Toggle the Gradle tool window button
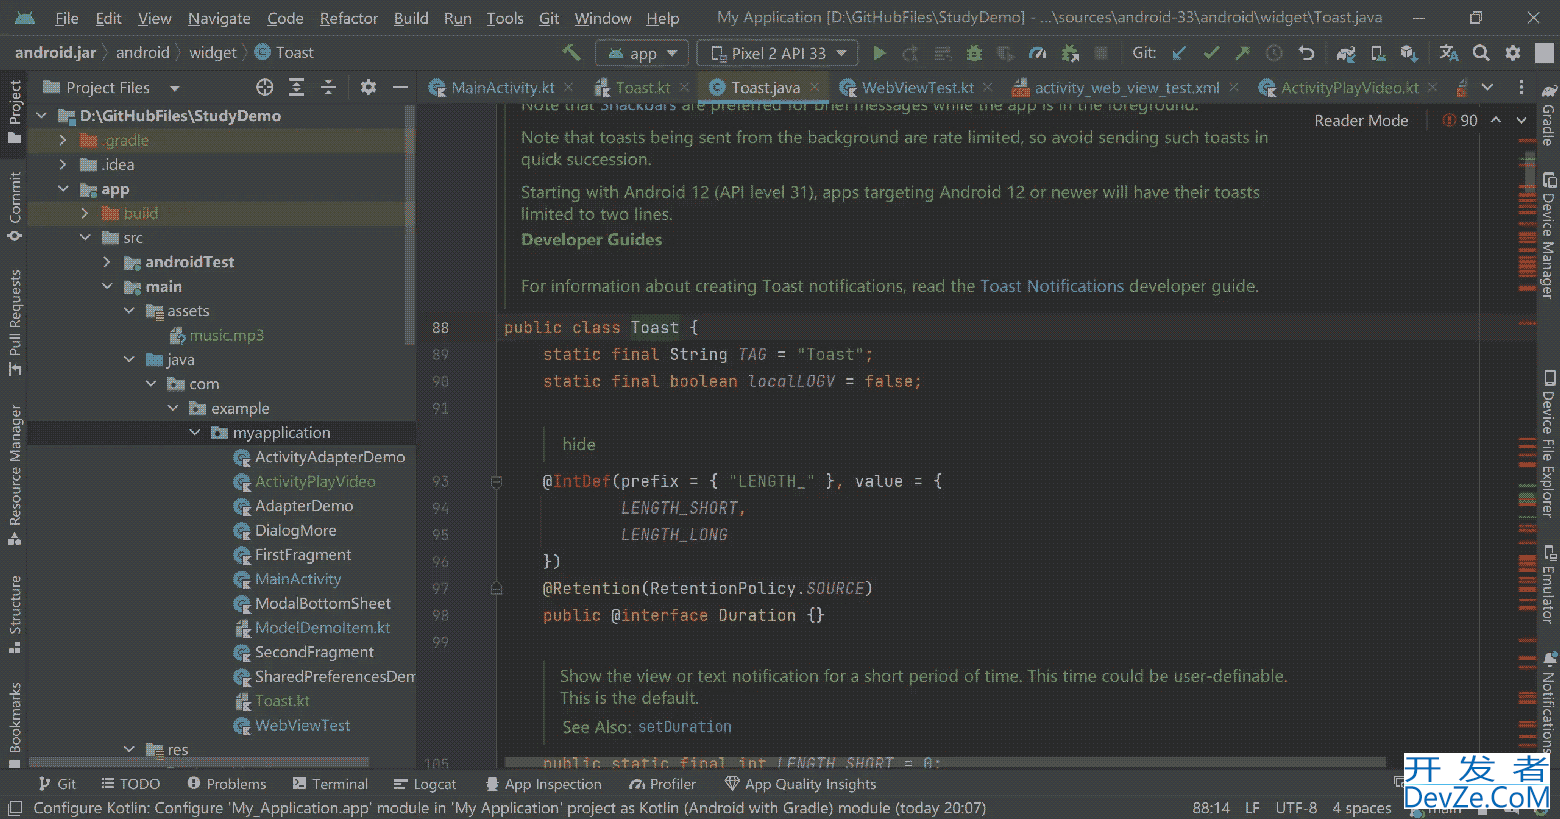 pyautogui.click(x=1548, y=116)
